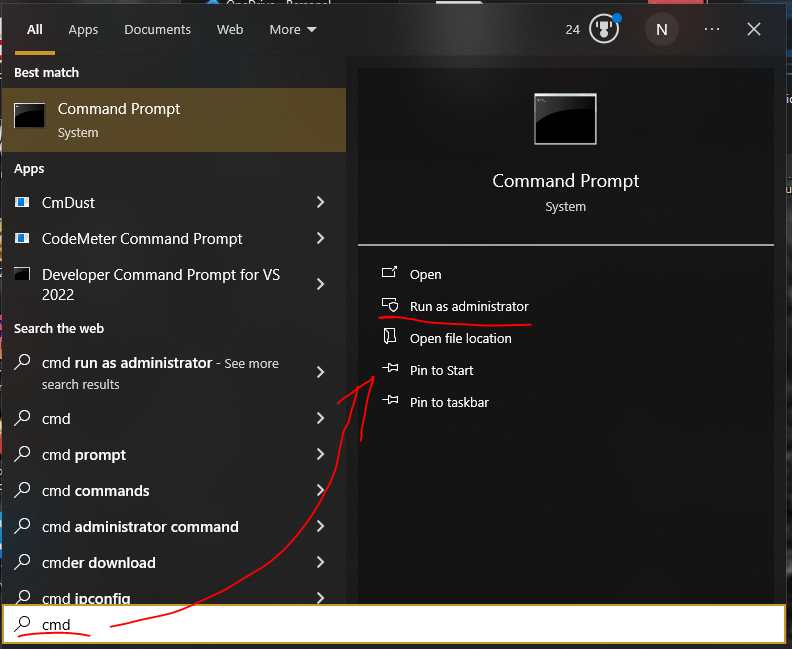Click the large Command Prompt preview icon

[x=565, y=120]
